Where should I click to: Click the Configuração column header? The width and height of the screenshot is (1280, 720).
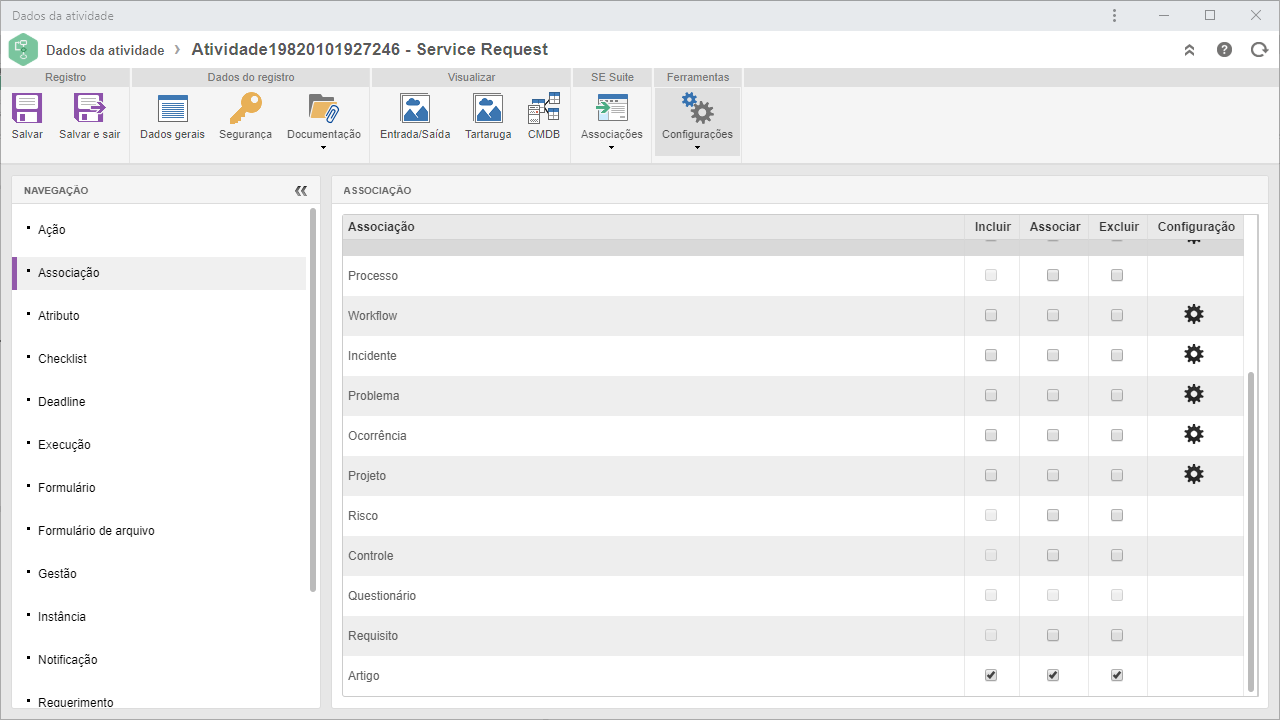tap(1196, 227)
